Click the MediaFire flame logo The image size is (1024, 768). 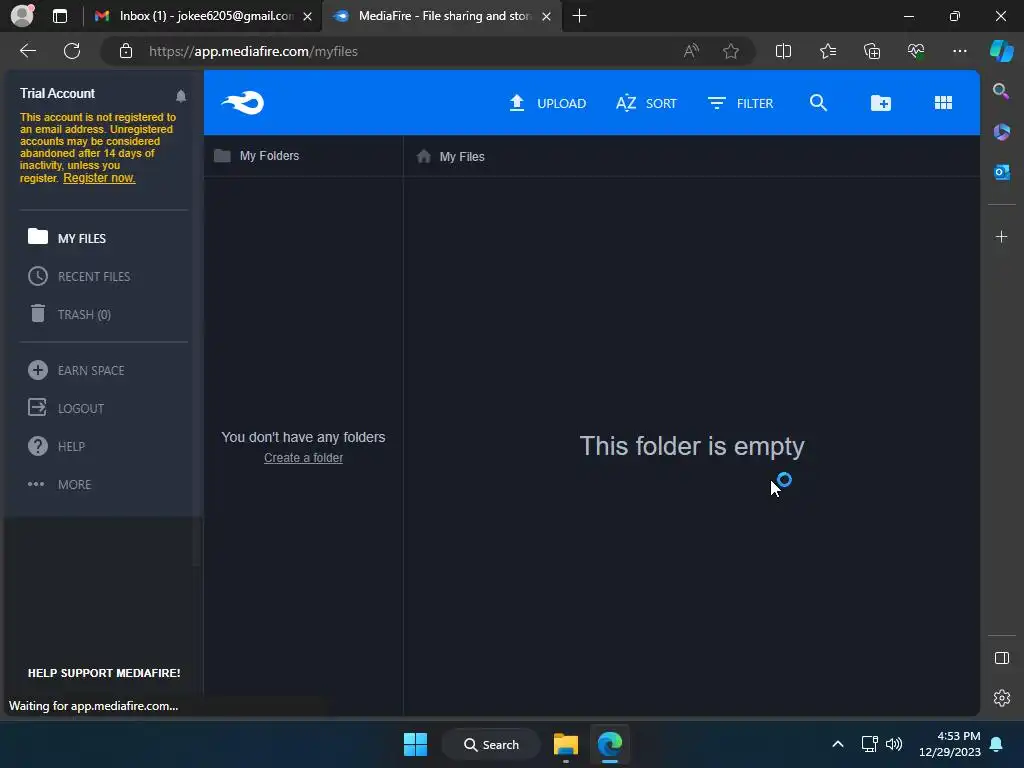tap(242, 103)
